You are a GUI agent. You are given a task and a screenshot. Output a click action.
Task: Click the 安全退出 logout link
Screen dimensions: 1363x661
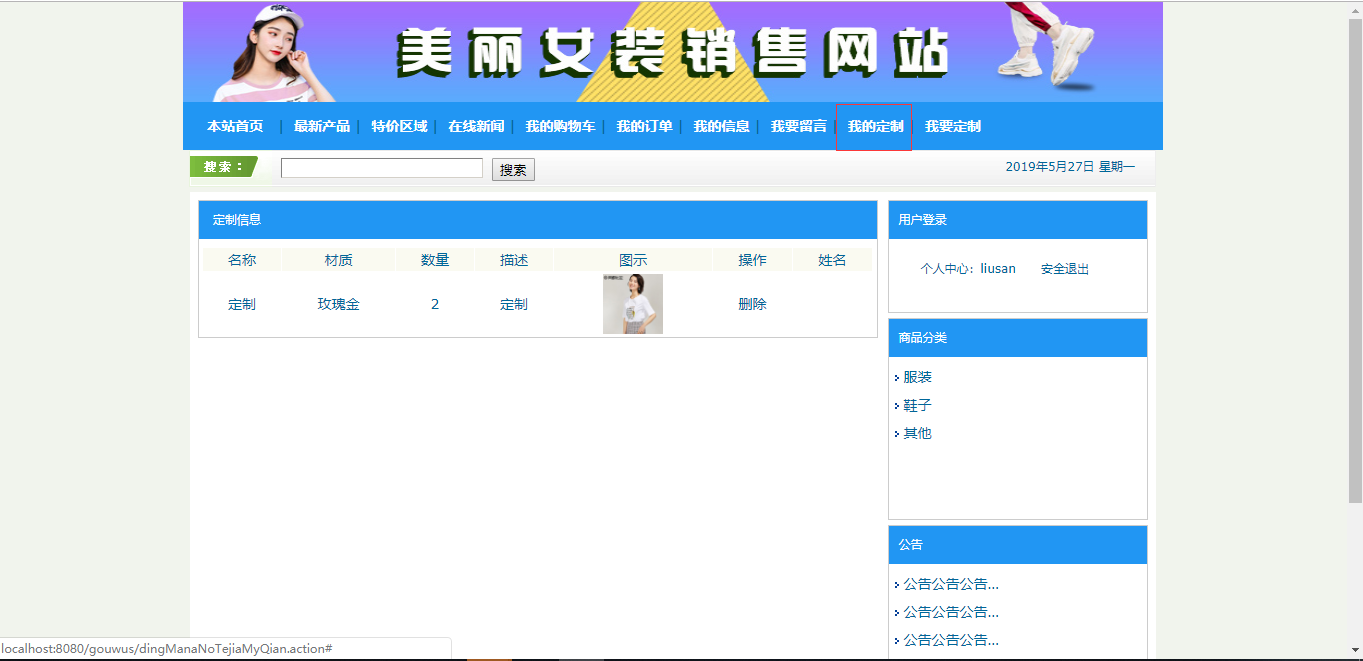1064,269
